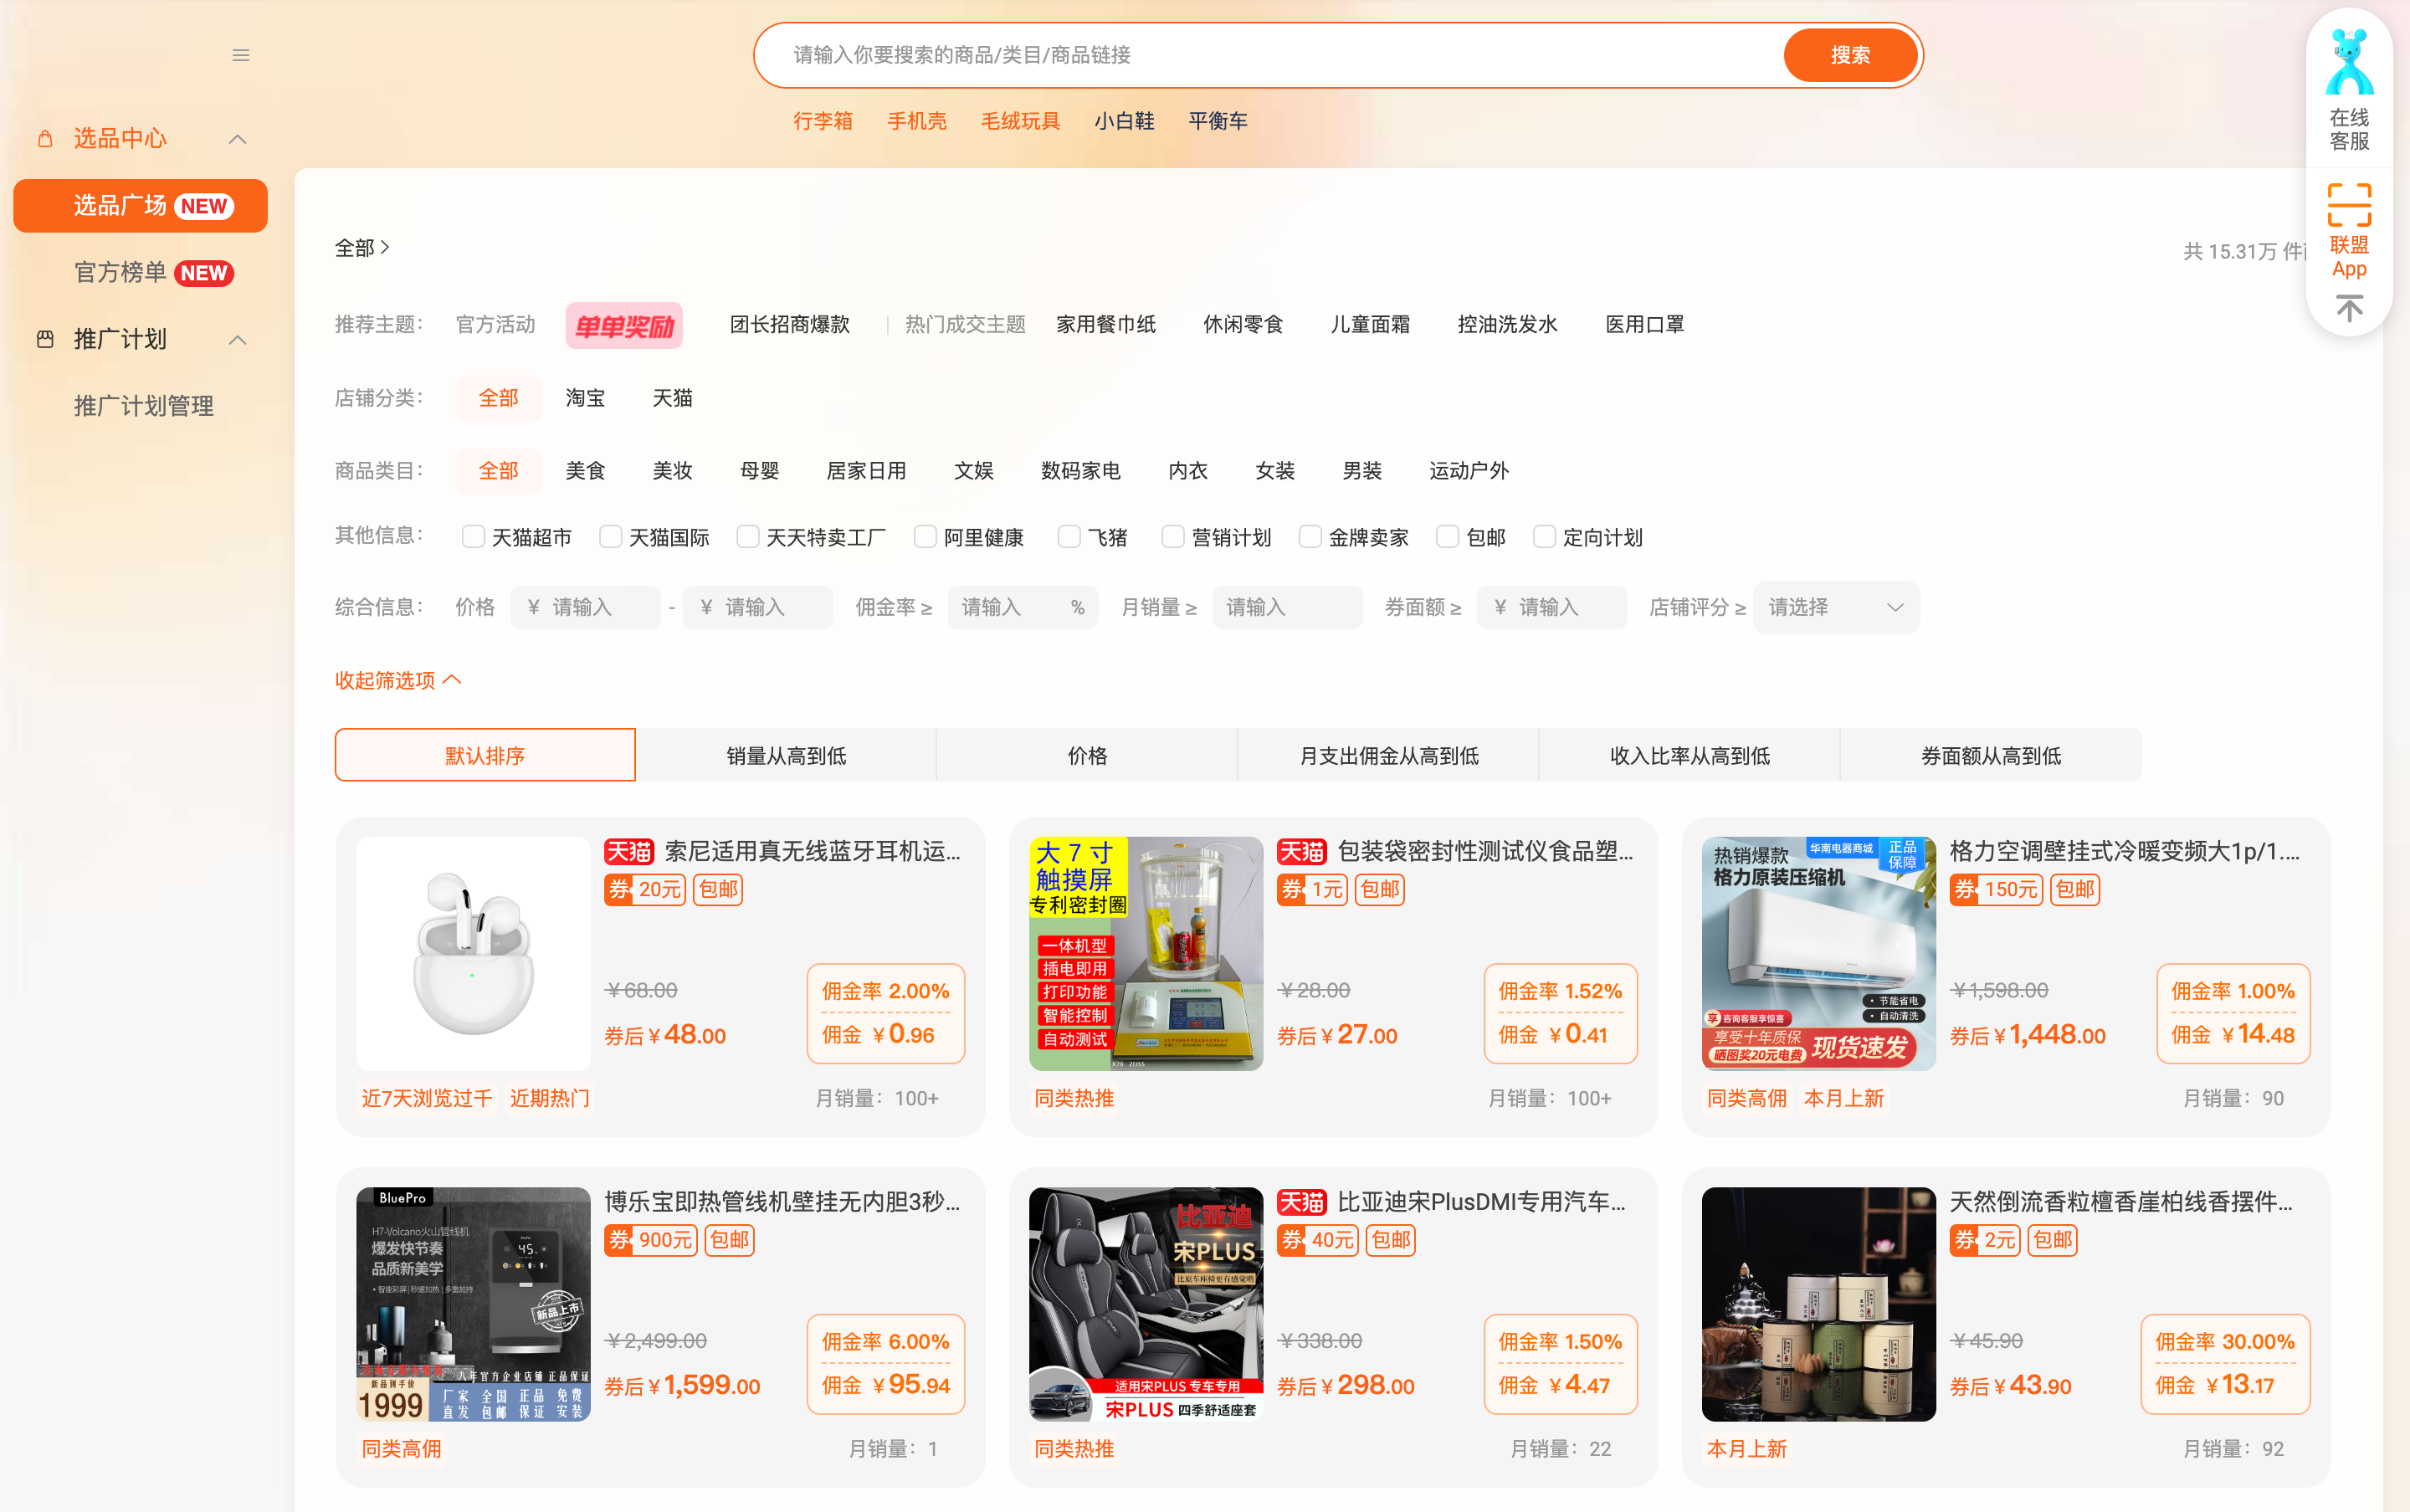Select the 数码家电 category
Image resolution: width=2410 pixels, height=1512 pixels.
point(1080,471)
